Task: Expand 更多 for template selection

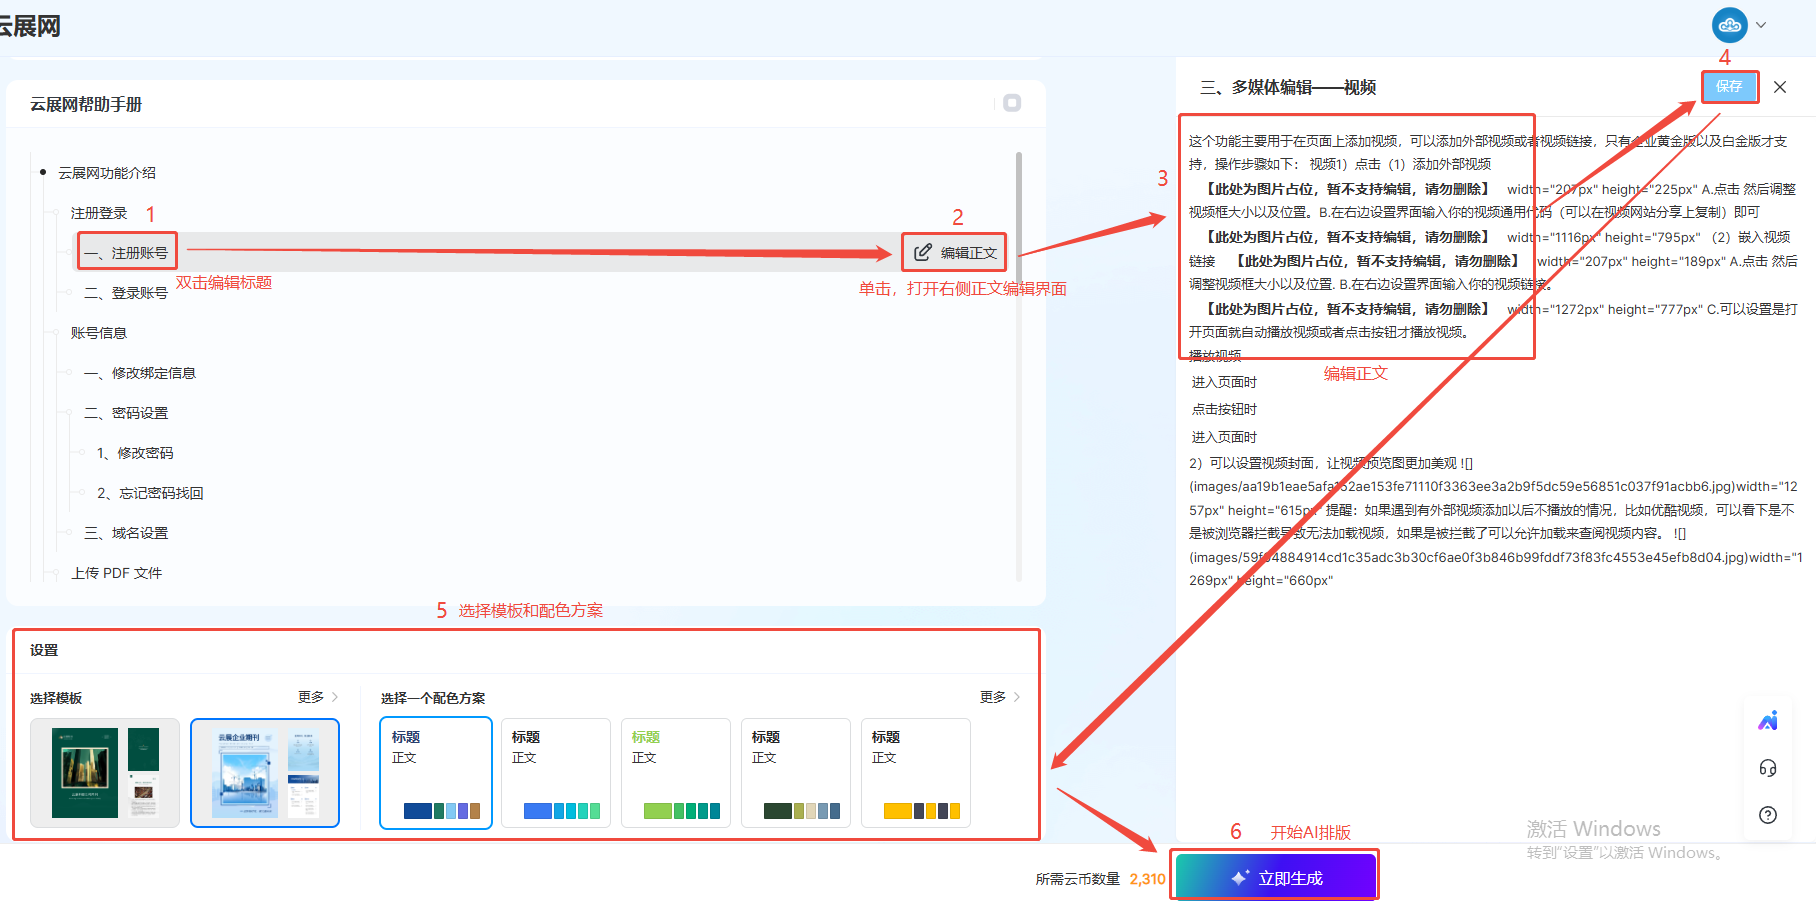Action: click(318, 697)
